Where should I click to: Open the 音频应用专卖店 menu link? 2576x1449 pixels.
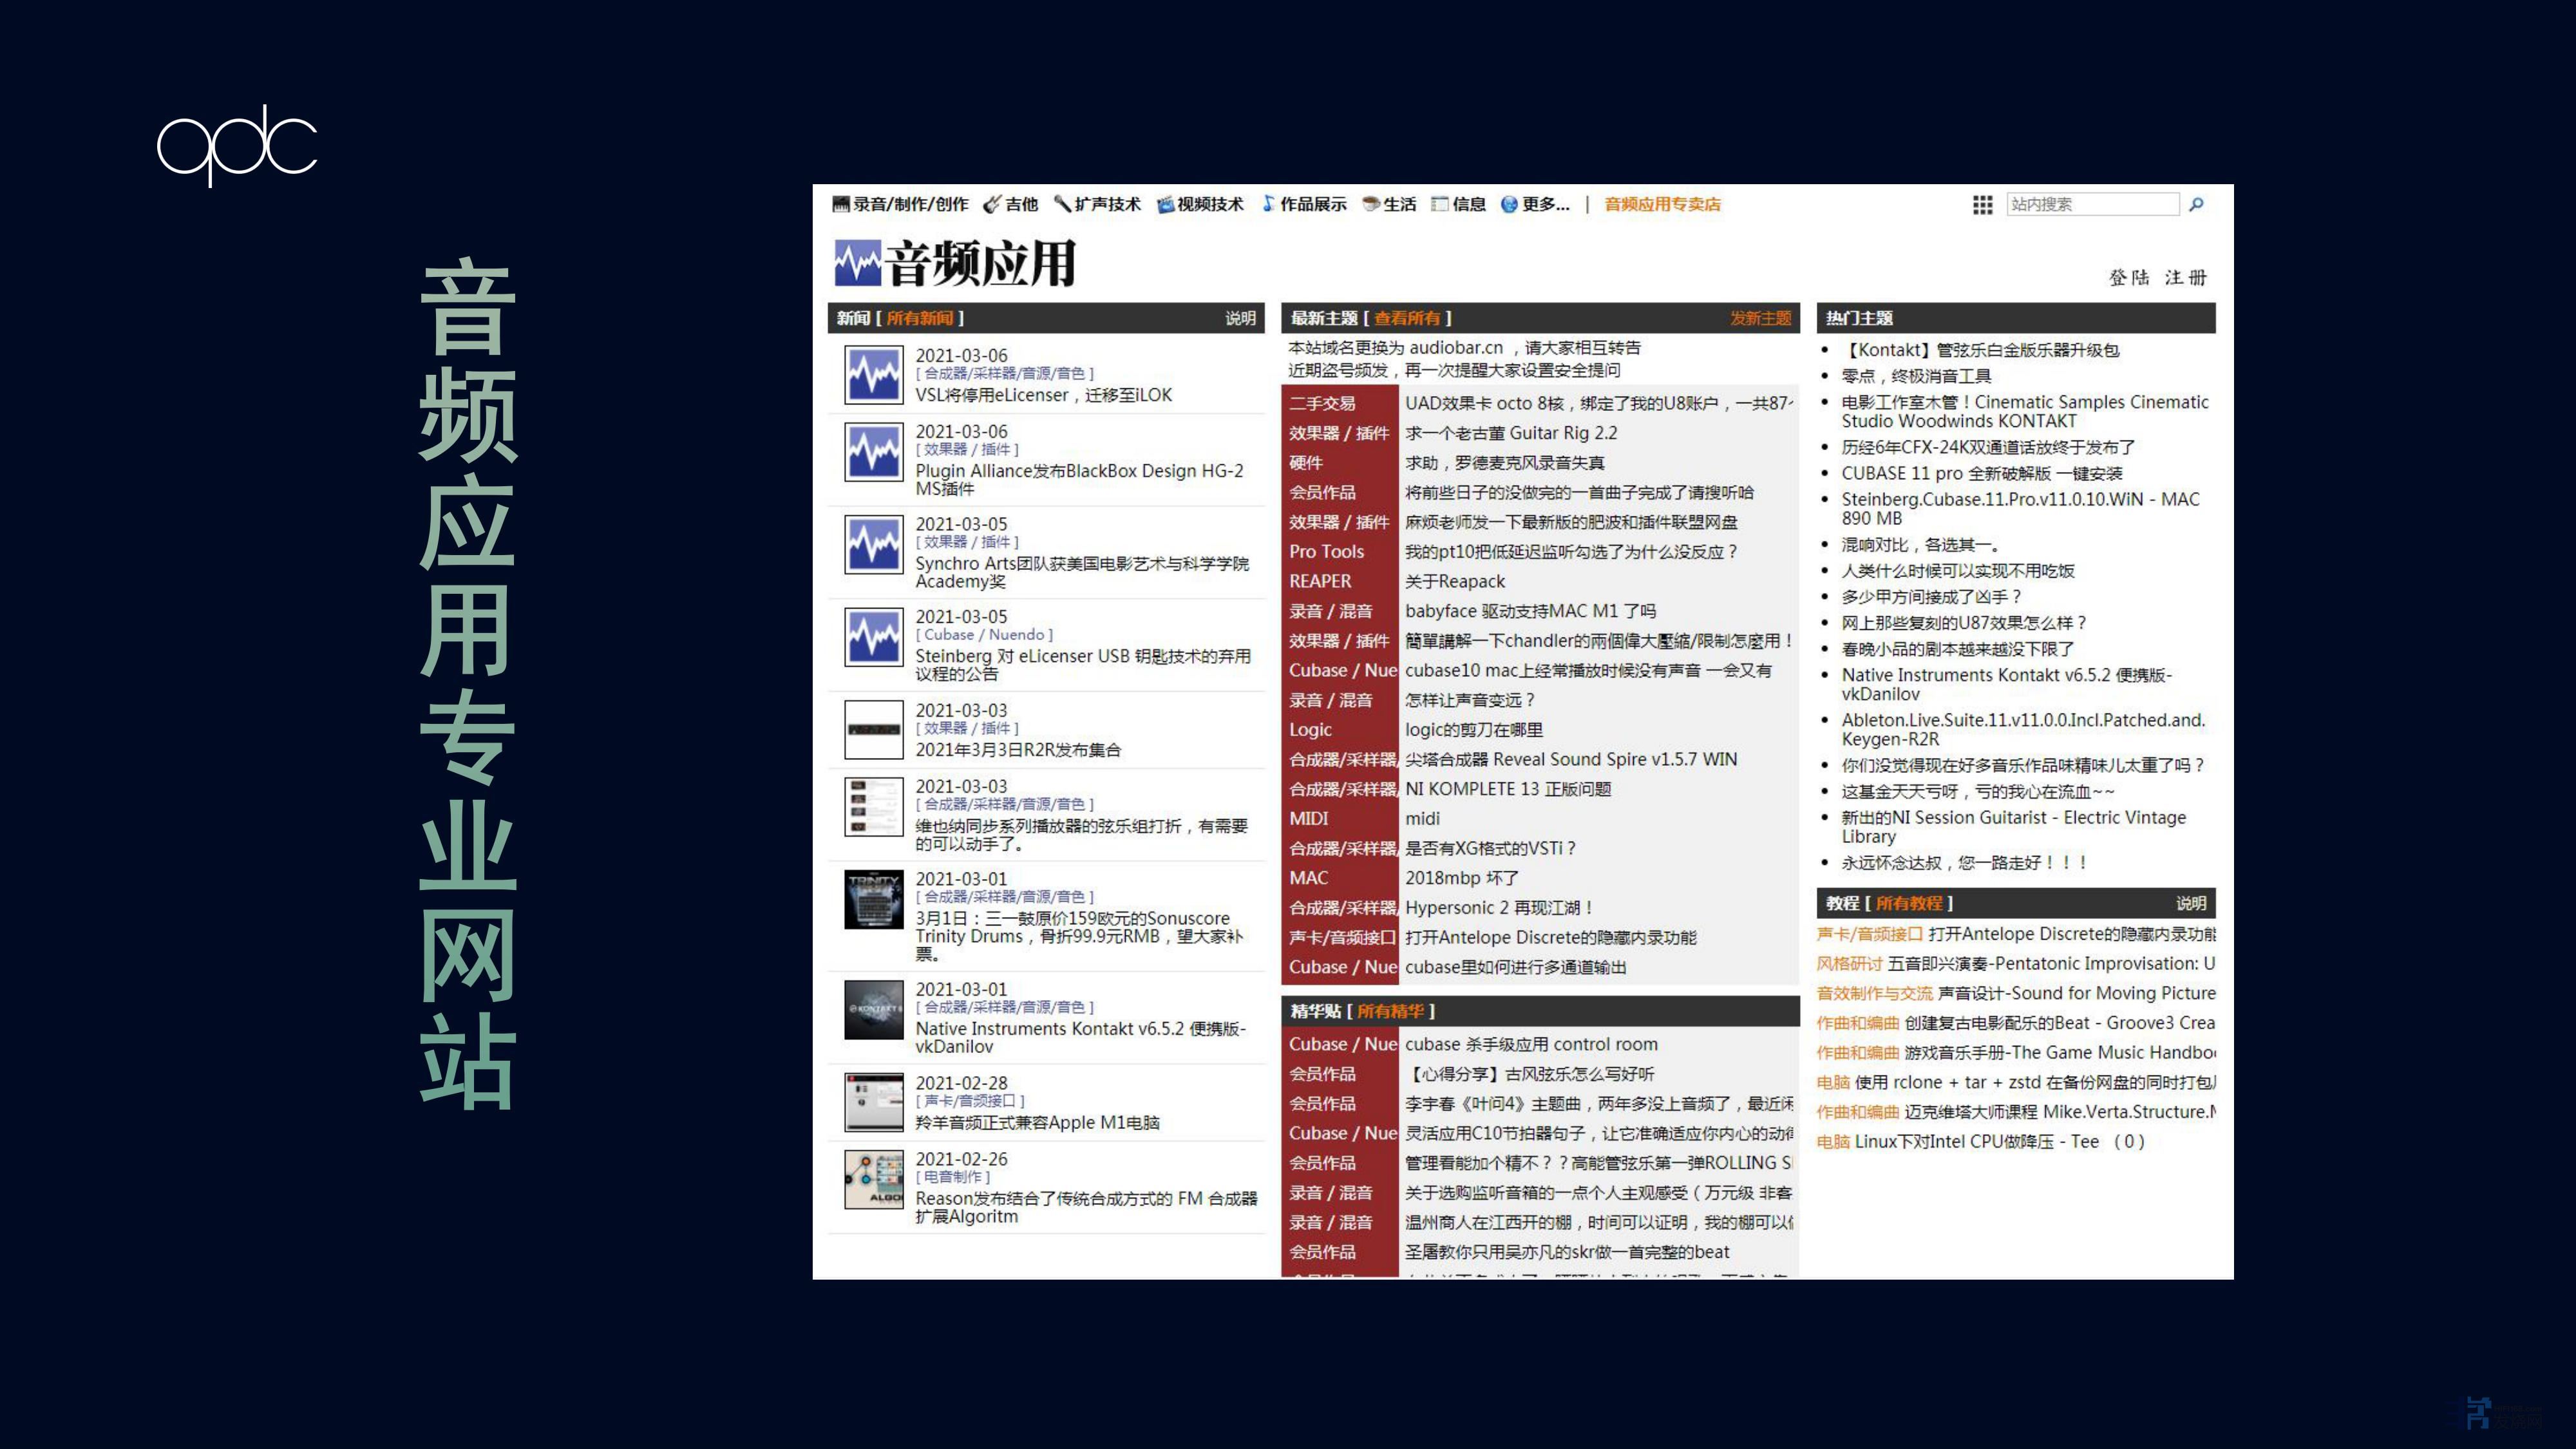[x=1662, y=204]
